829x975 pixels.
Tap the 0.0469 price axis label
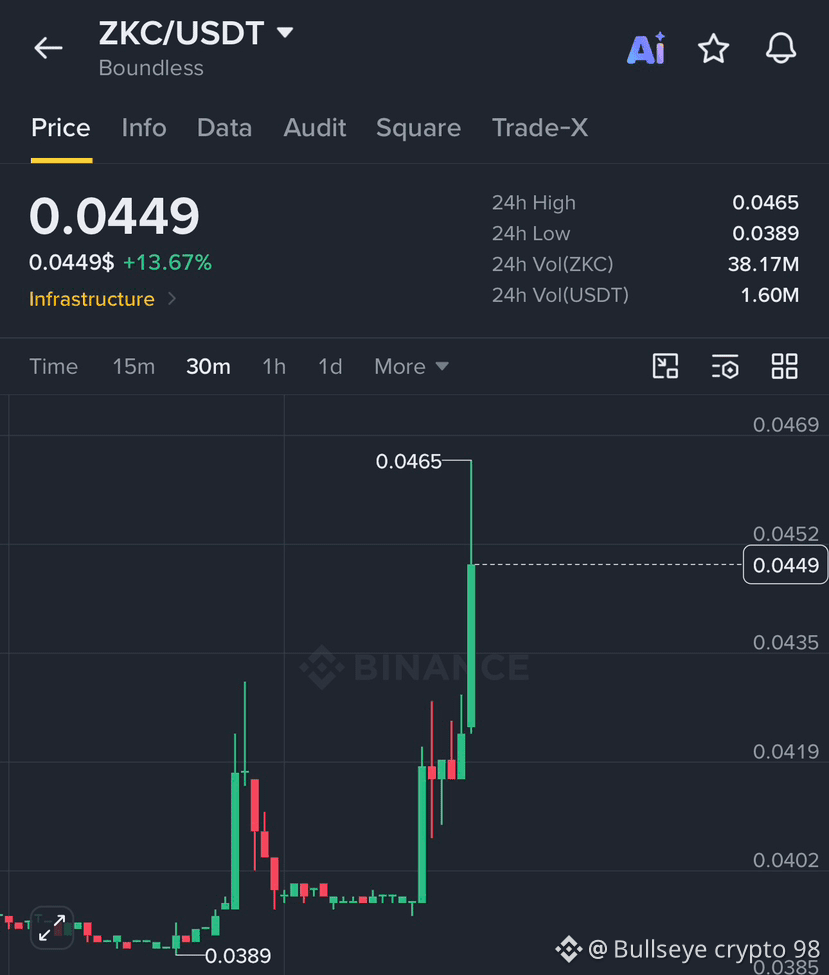pyautogui.click(x=786, y=425)
